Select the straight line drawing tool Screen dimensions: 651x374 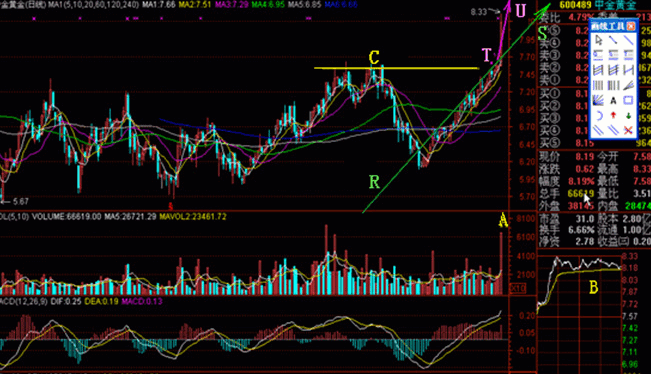tap(628, 40)
